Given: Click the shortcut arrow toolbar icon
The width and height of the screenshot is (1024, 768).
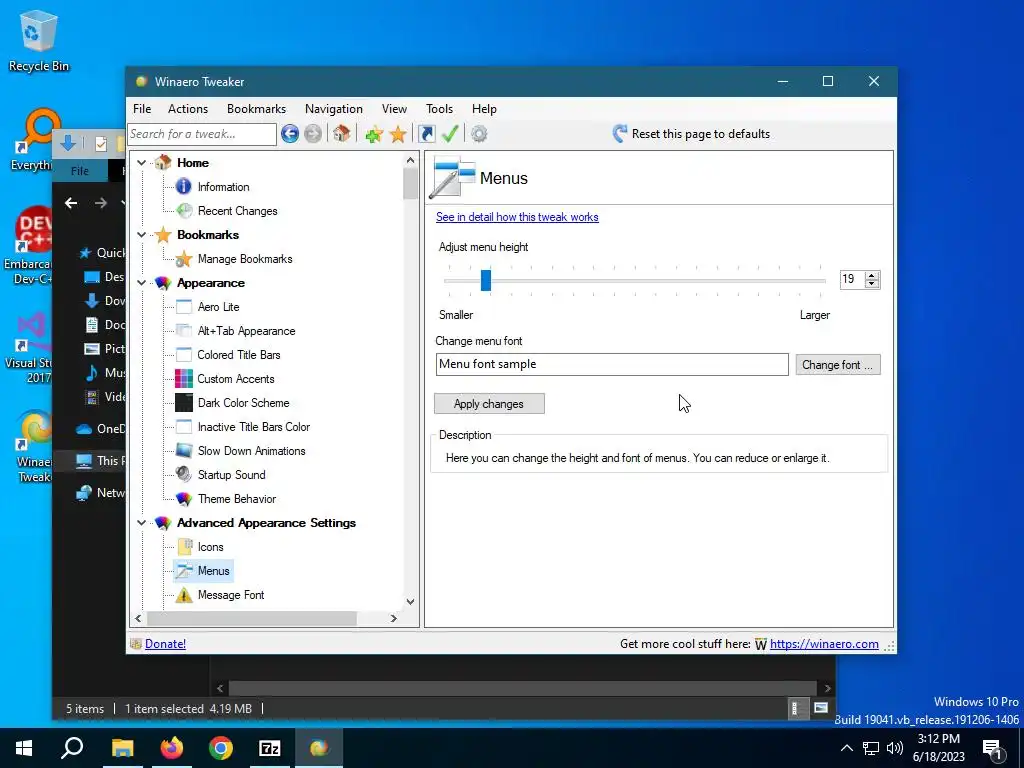Looking at the screenshot, I should pyautogui.click(x=426, y=134).
